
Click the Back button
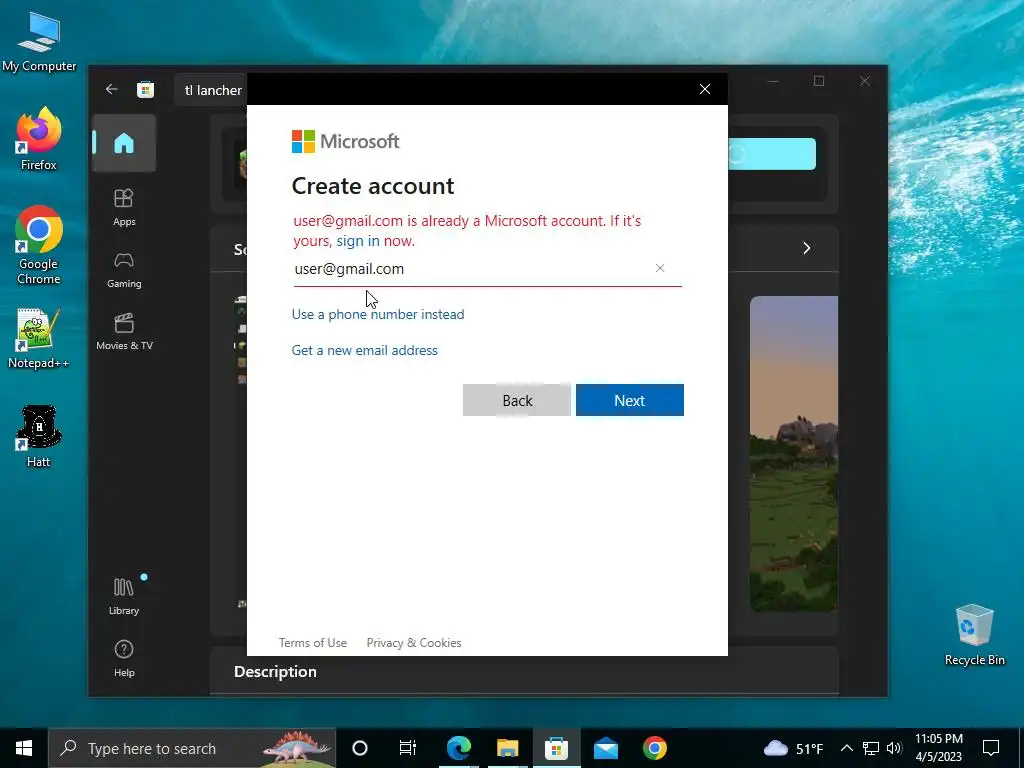coord(517,400)
